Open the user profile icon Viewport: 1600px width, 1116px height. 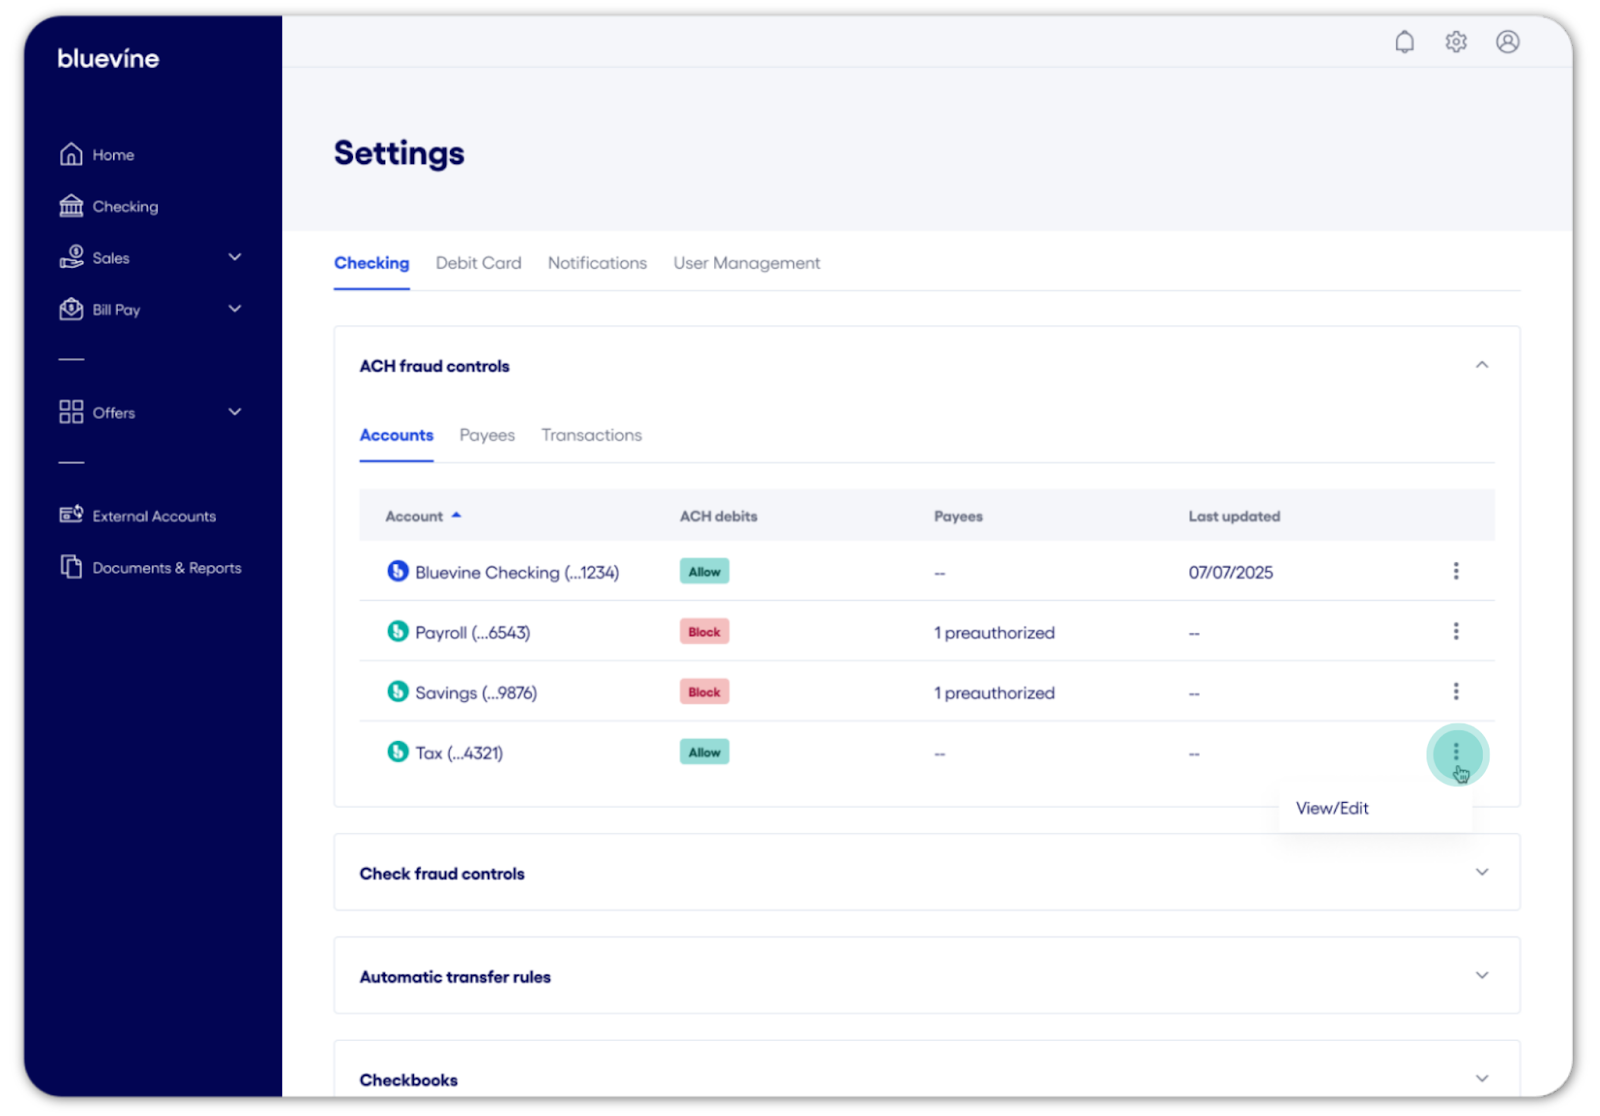point(1507,42)
